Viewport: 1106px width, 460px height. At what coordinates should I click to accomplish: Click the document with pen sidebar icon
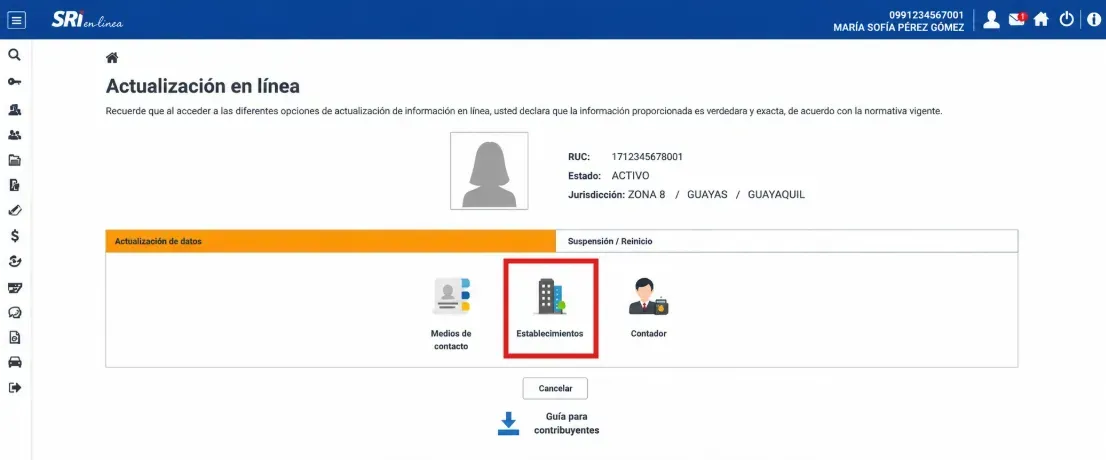[x=14, y=186]
